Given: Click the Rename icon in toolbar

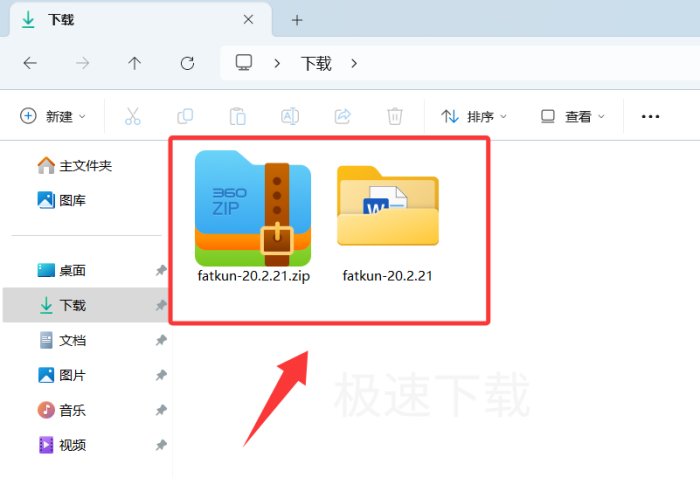Looking at the screenshot, I should [x=290, y=116].
